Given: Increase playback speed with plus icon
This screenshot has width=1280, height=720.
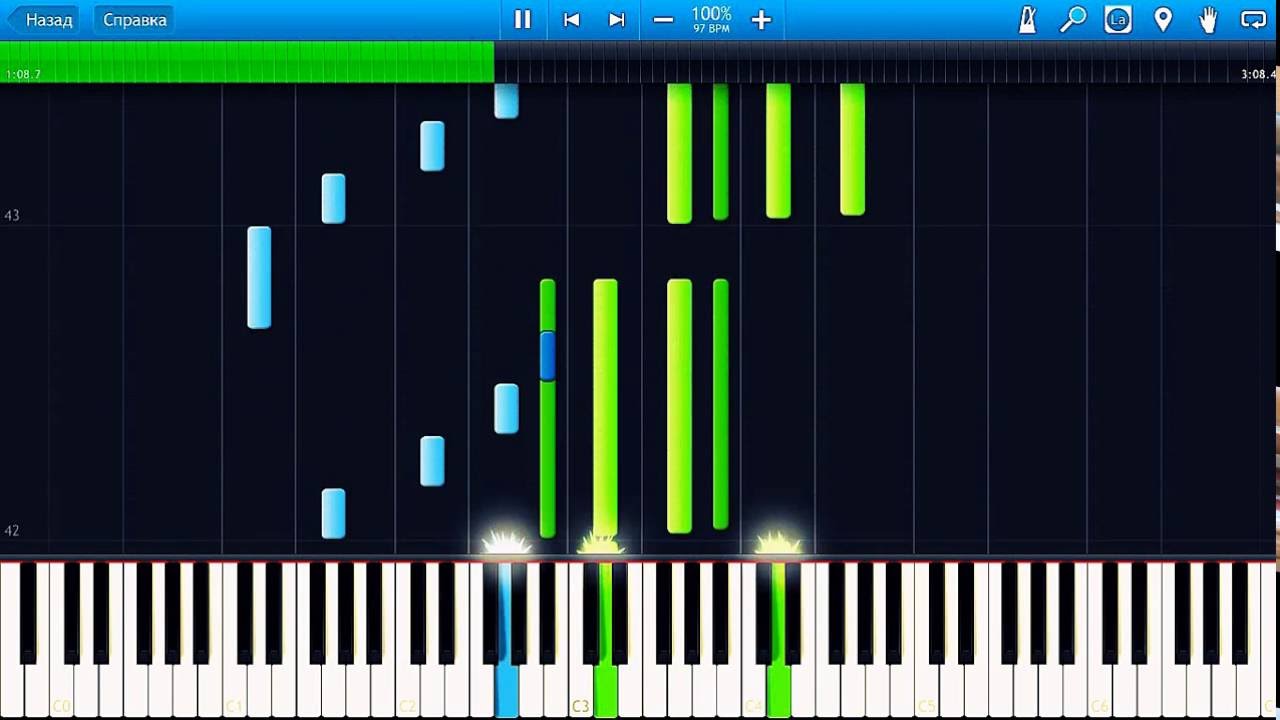Looking at the screenshot, I should coord(761,19).
